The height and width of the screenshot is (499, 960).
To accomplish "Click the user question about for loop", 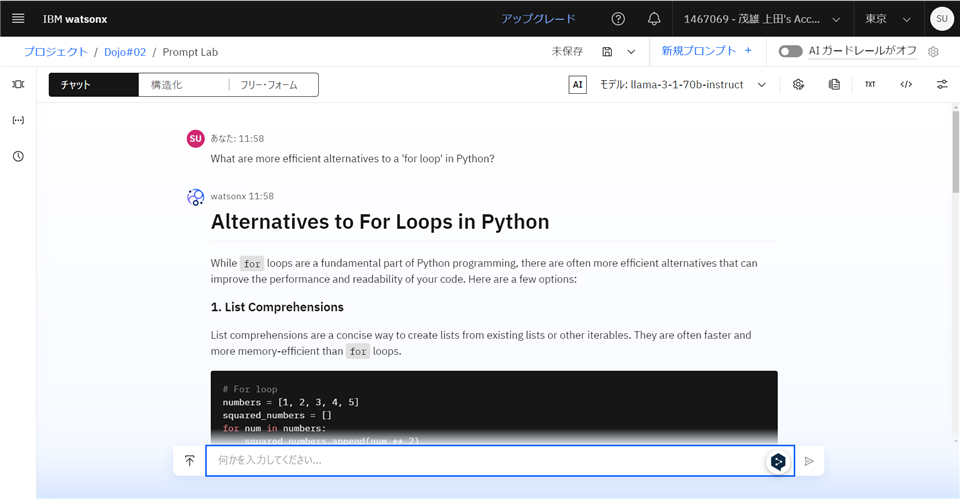I will tap(352, 159).
